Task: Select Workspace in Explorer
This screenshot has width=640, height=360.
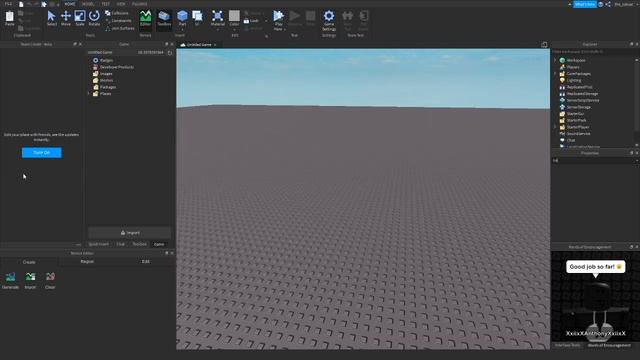Action: point(576,60)
